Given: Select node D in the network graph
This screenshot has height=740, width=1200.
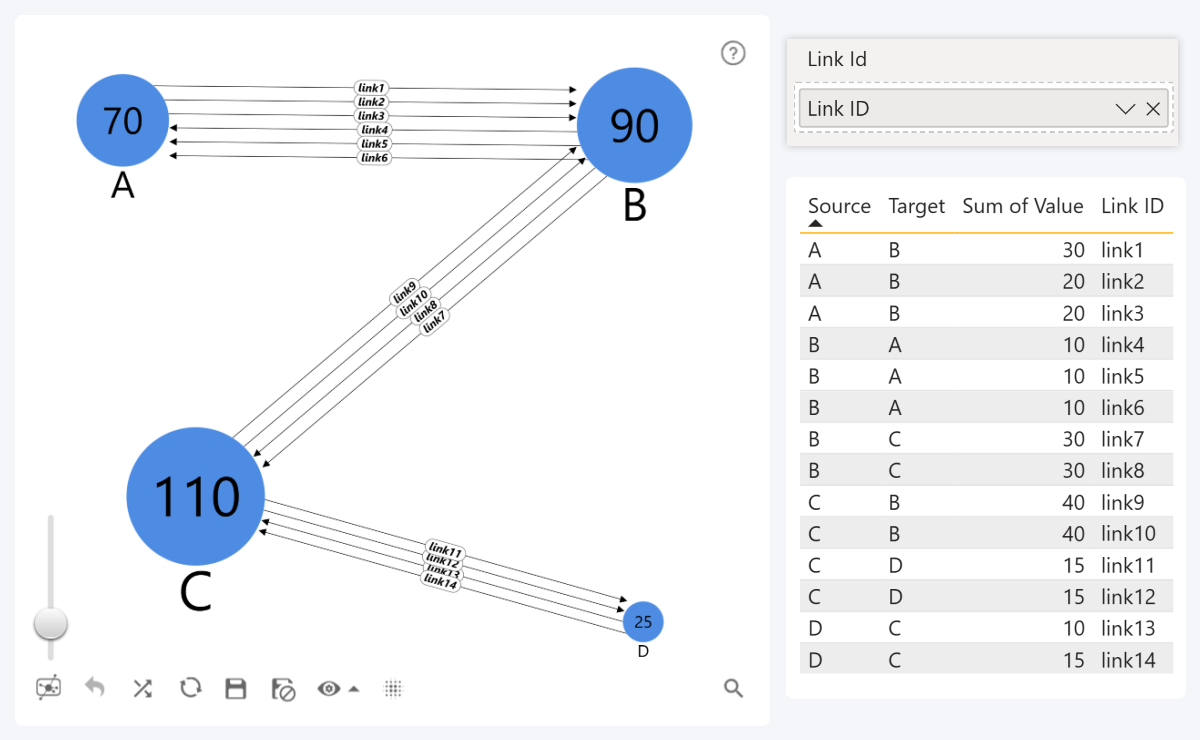Looking at the screenshot, I should pyautogui.click(x=642, y=621).
